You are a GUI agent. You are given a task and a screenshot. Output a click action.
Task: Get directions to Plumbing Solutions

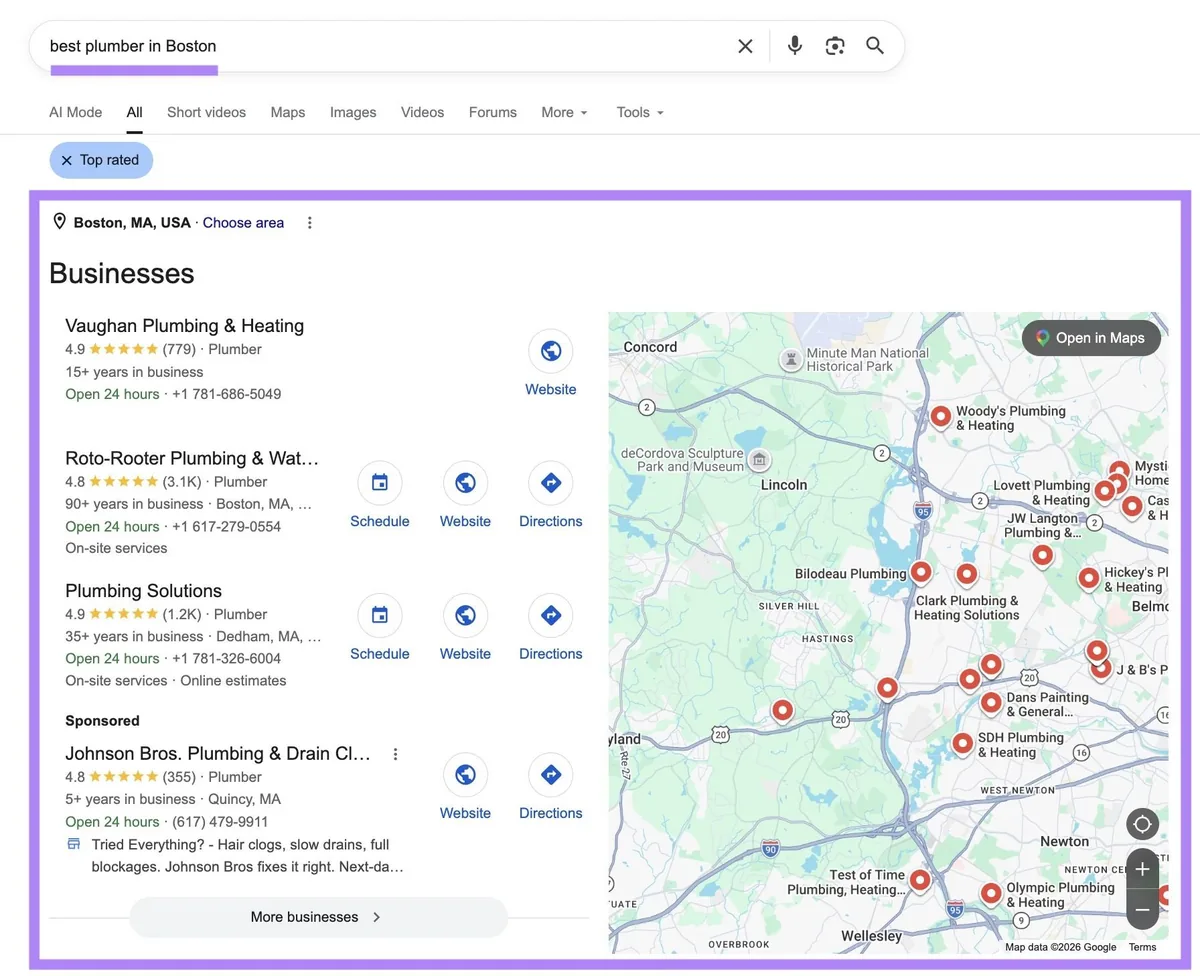pyautogui.click(x=551, y=616)
